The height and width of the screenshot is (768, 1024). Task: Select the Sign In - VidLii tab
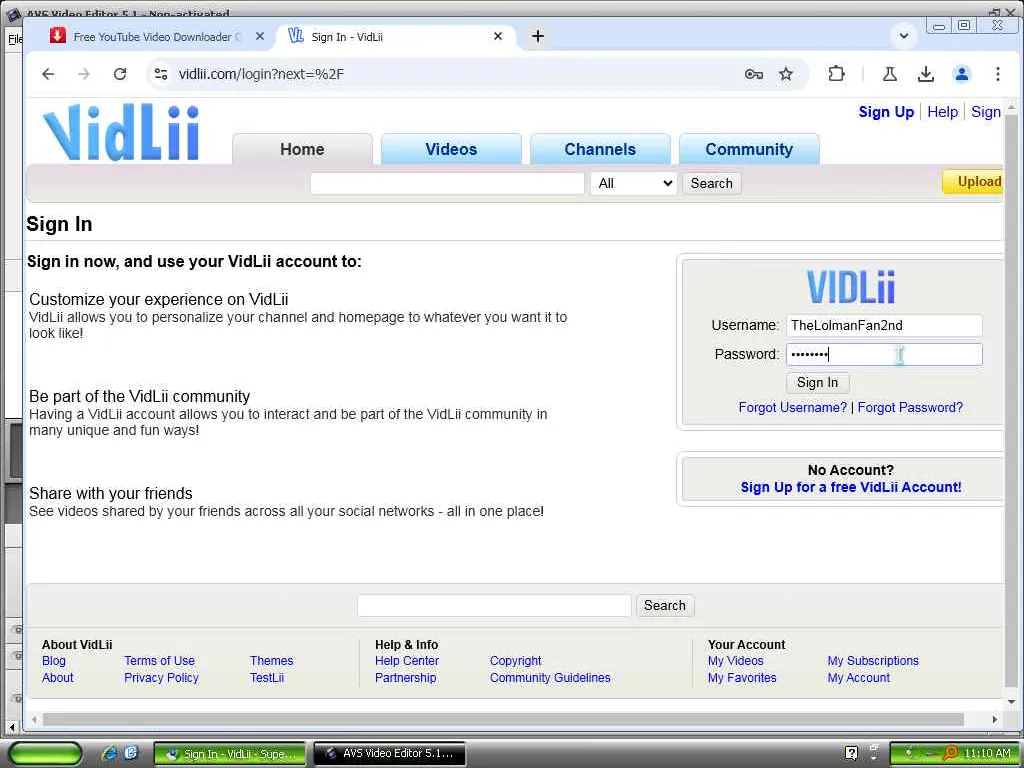point(394,37)
